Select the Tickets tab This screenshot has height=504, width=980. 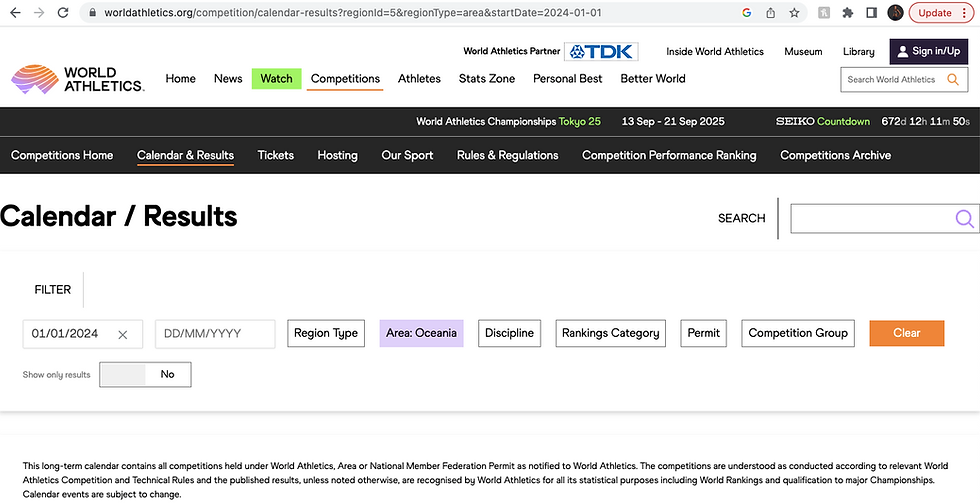[276, 155]
